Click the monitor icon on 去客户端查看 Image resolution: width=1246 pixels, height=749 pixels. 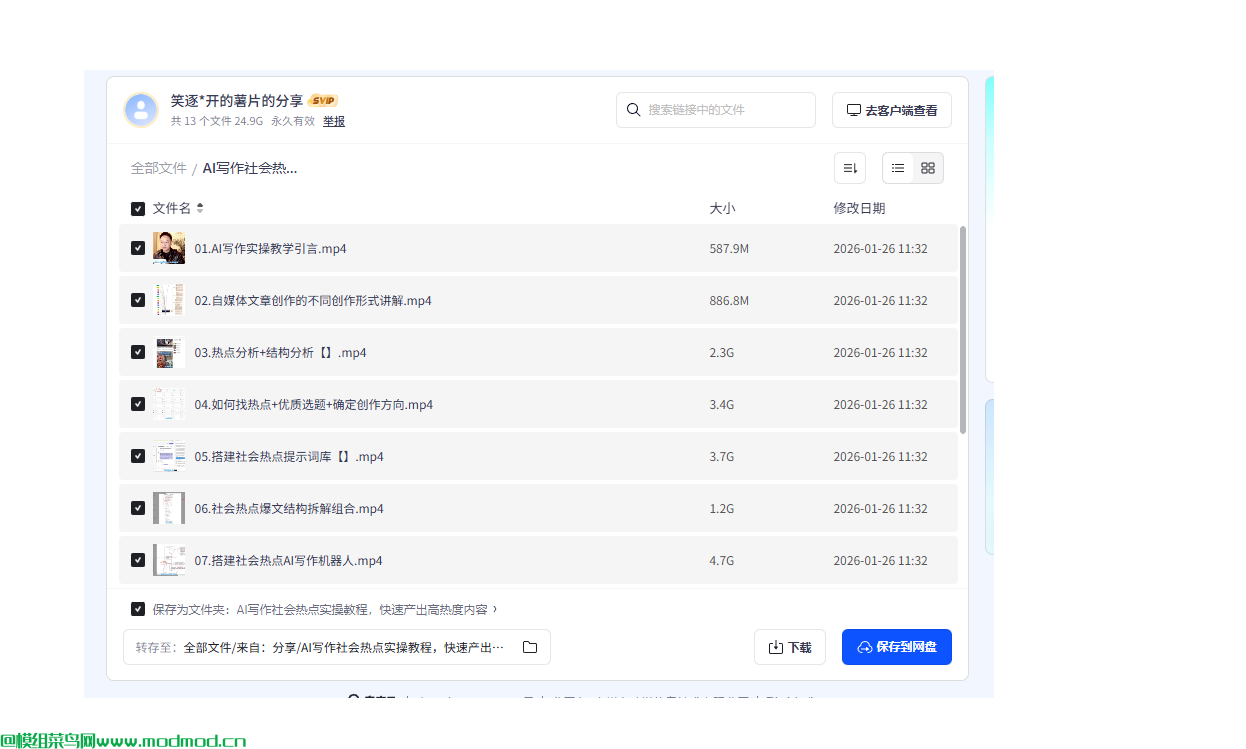(853, 109)
